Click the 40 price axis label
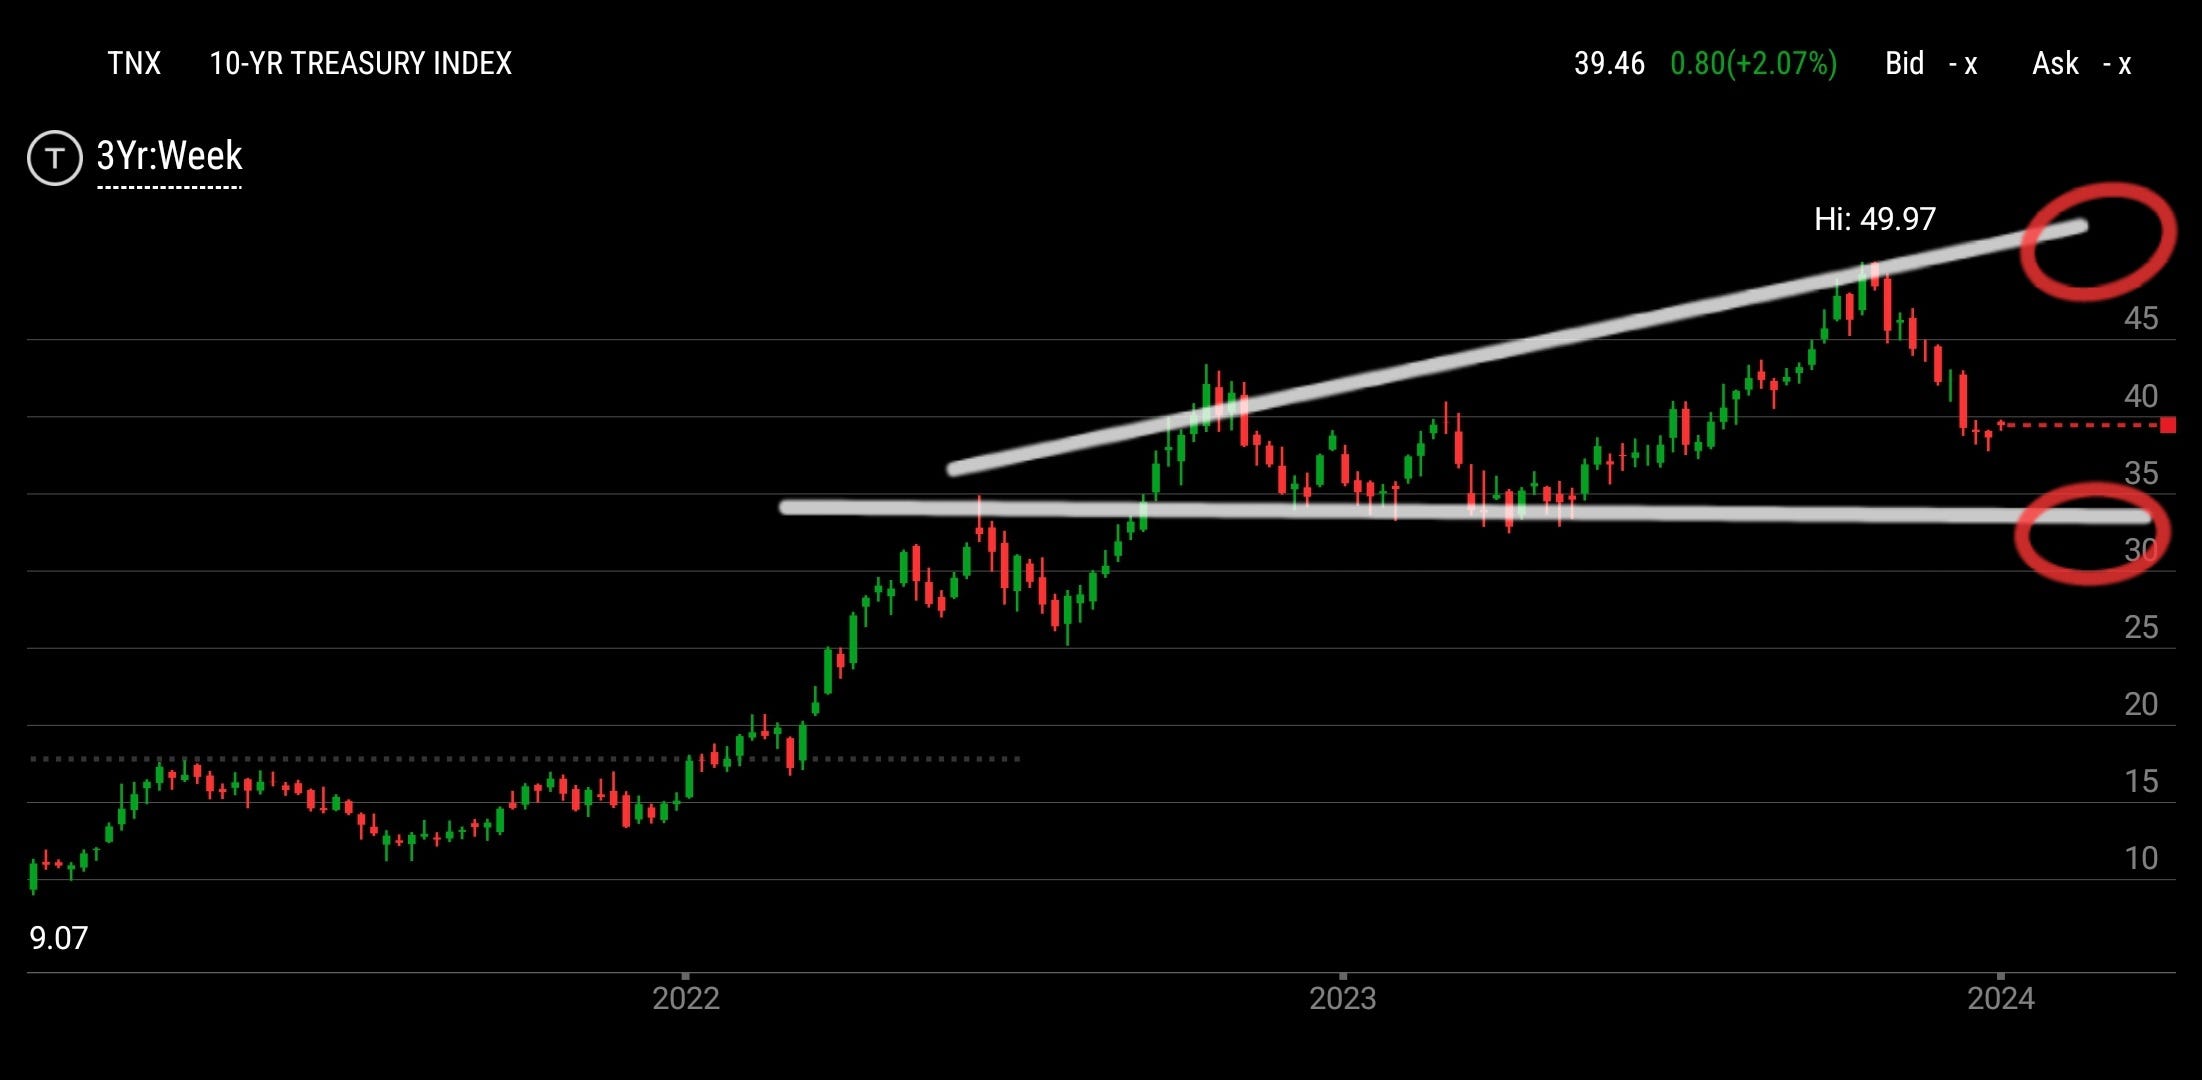 [2141, 396]
